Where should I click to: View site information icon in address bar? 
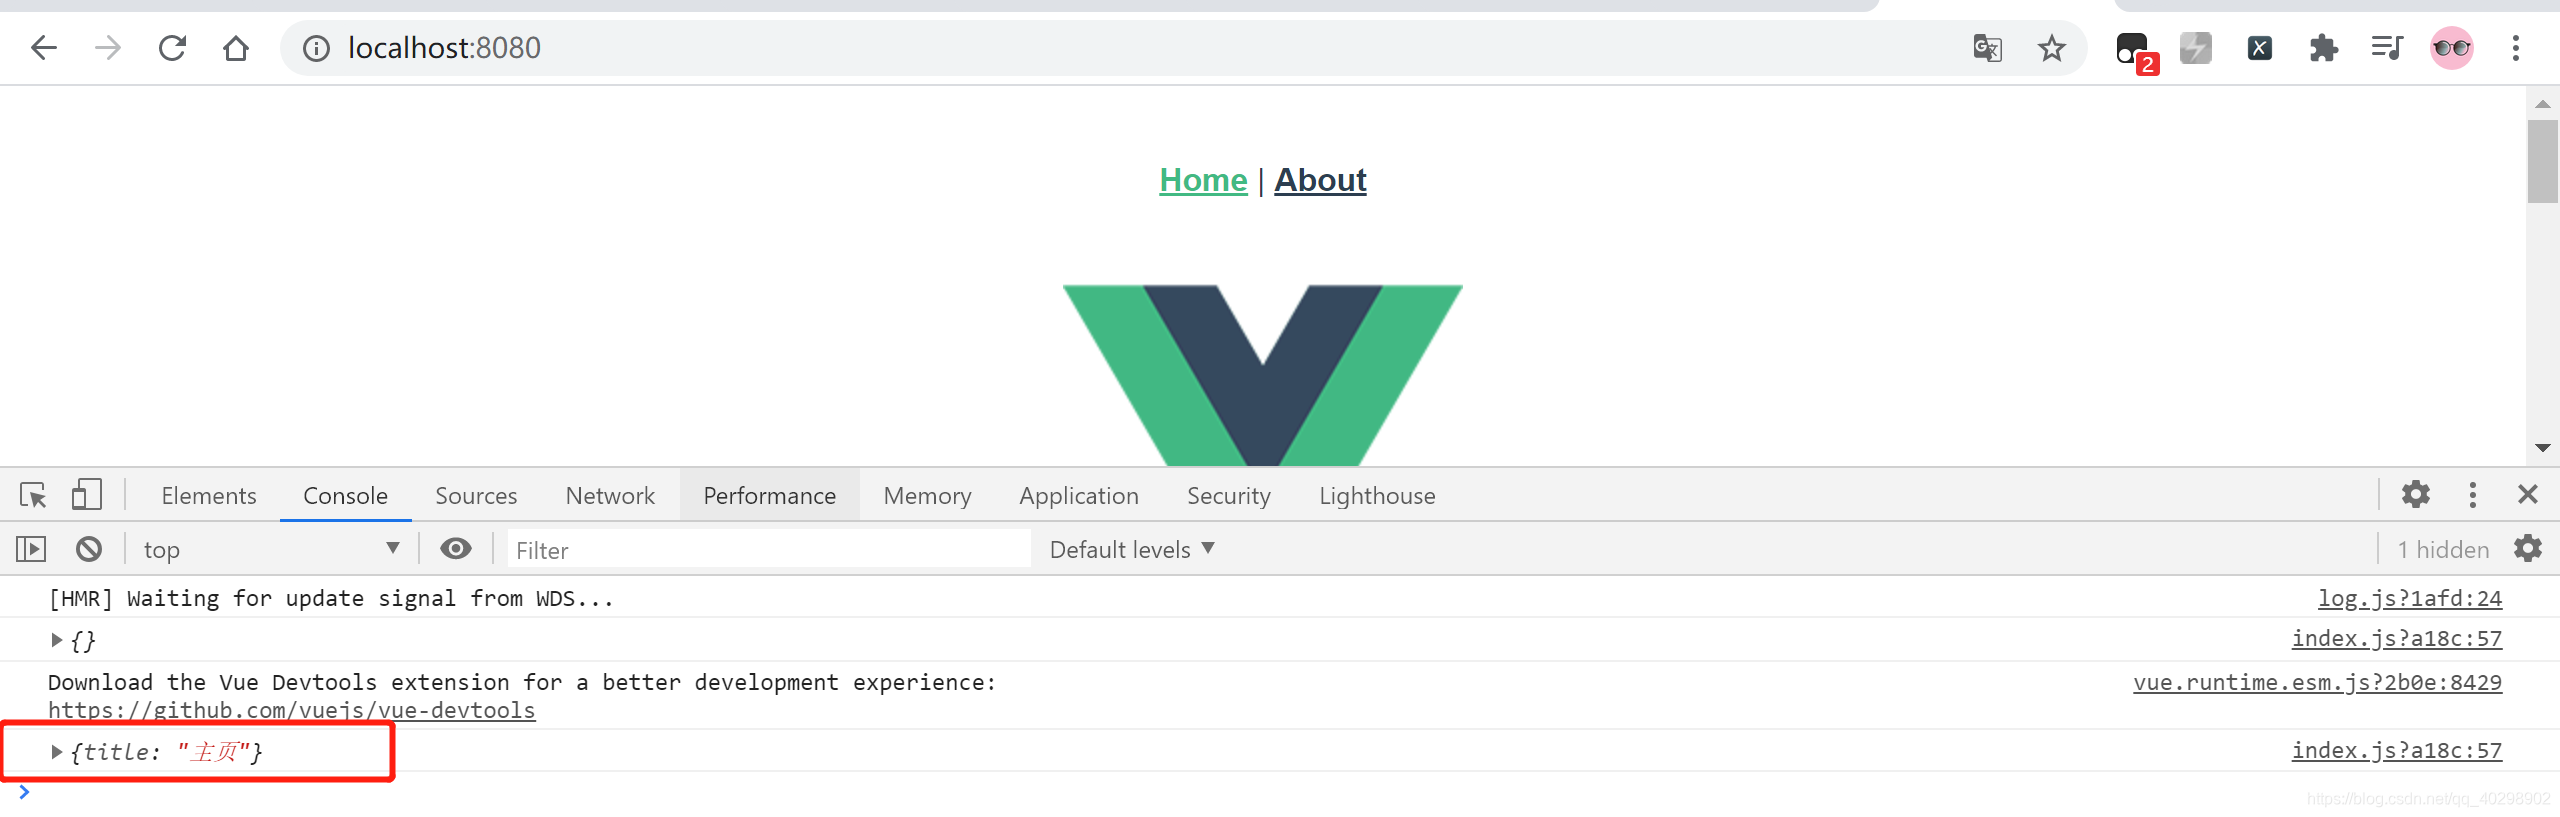[316, 48]
